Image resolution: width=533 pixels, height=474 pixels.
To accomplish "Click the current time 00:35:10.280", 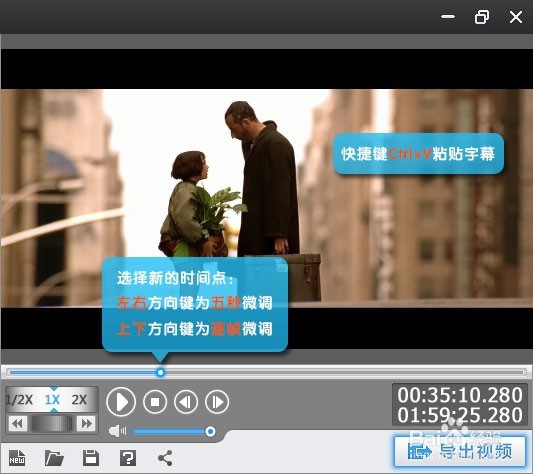I will point(460,395).
